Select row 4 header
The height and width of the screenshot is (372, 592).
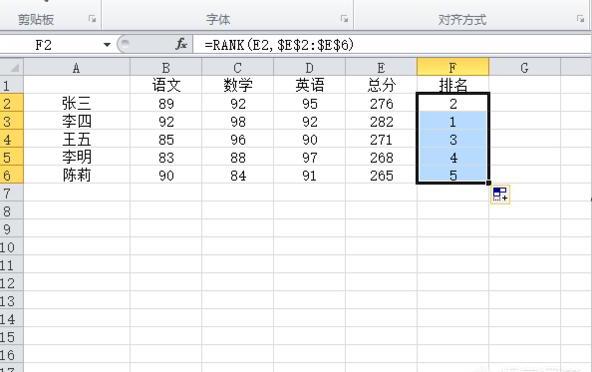[x=11, y=139]
